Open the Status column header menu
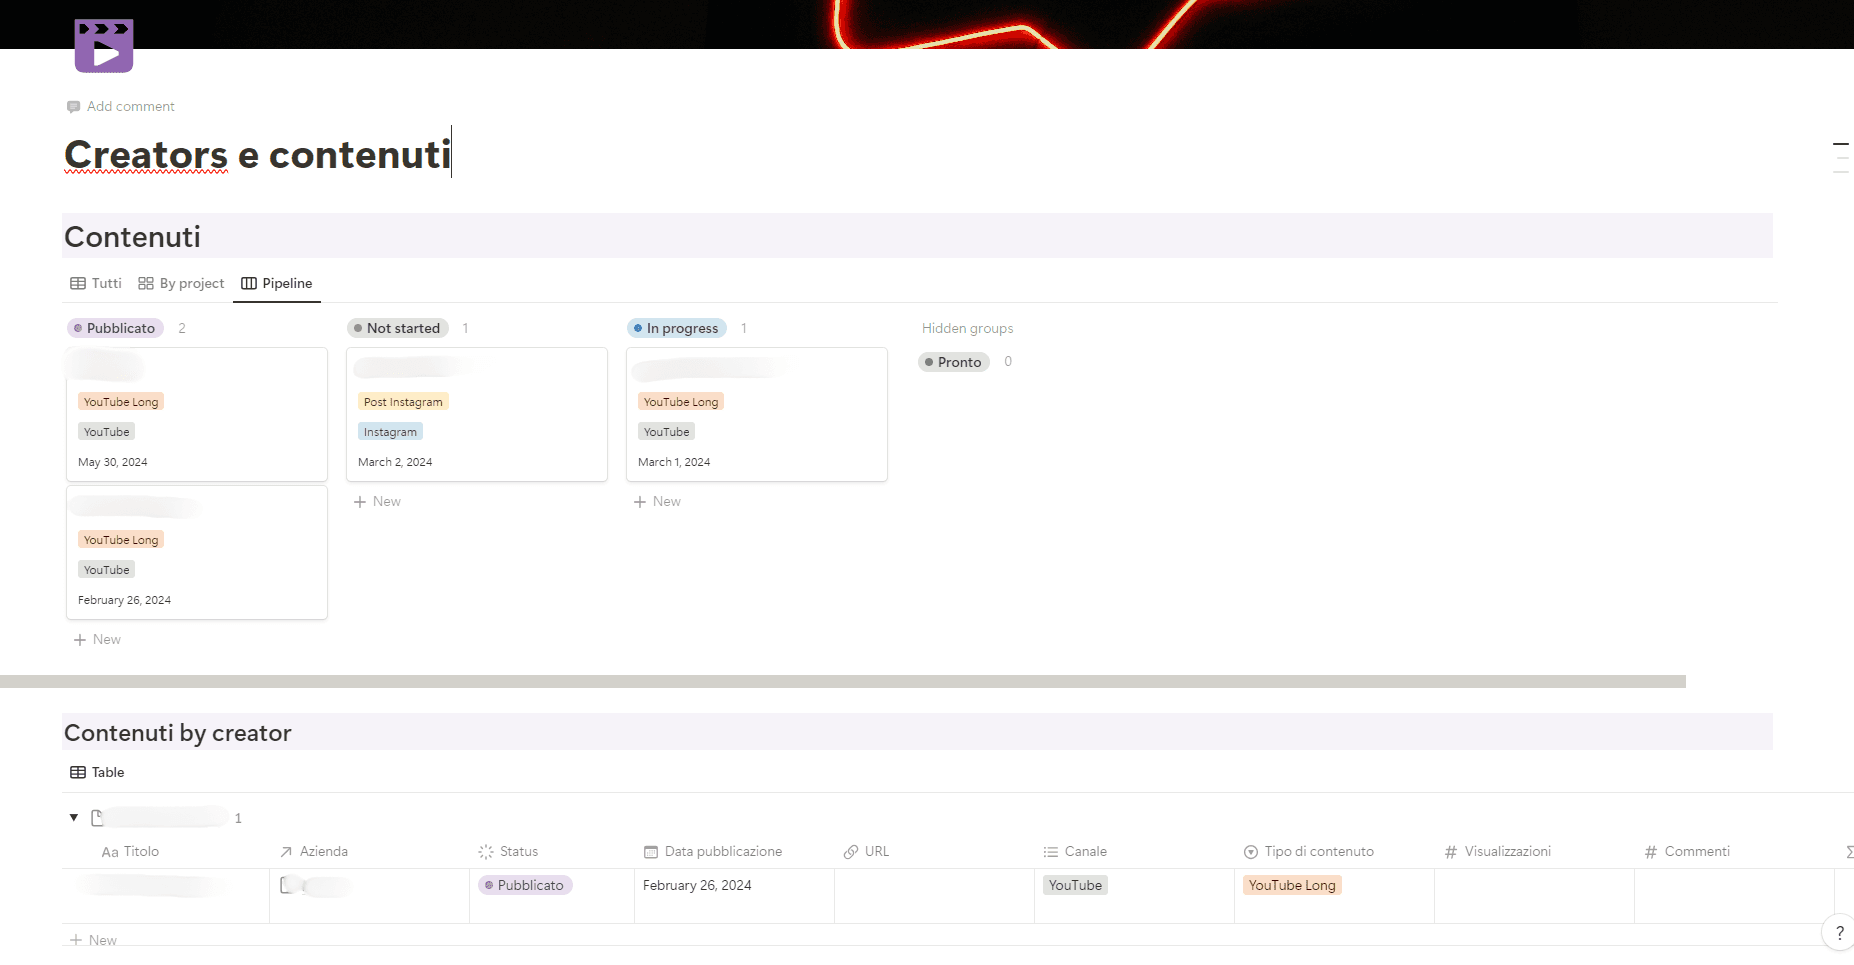1854x965 pixels. (x=518, y=851)
